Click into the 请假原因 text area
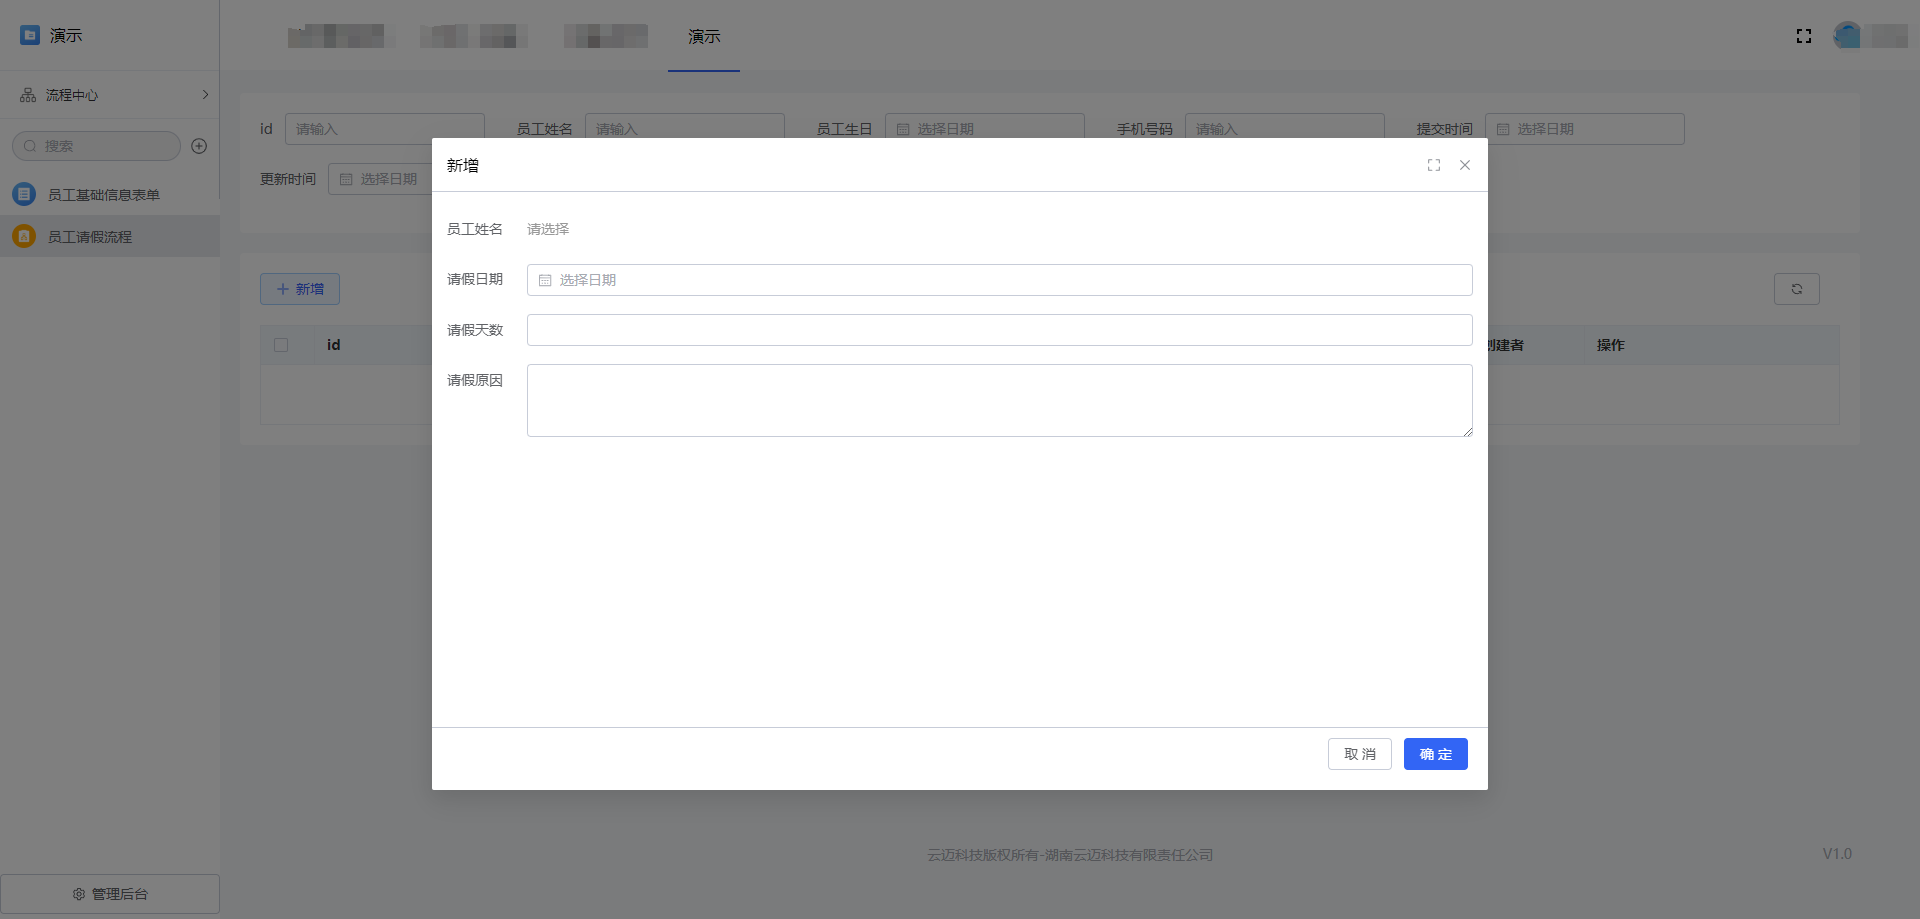 [998, 400]
